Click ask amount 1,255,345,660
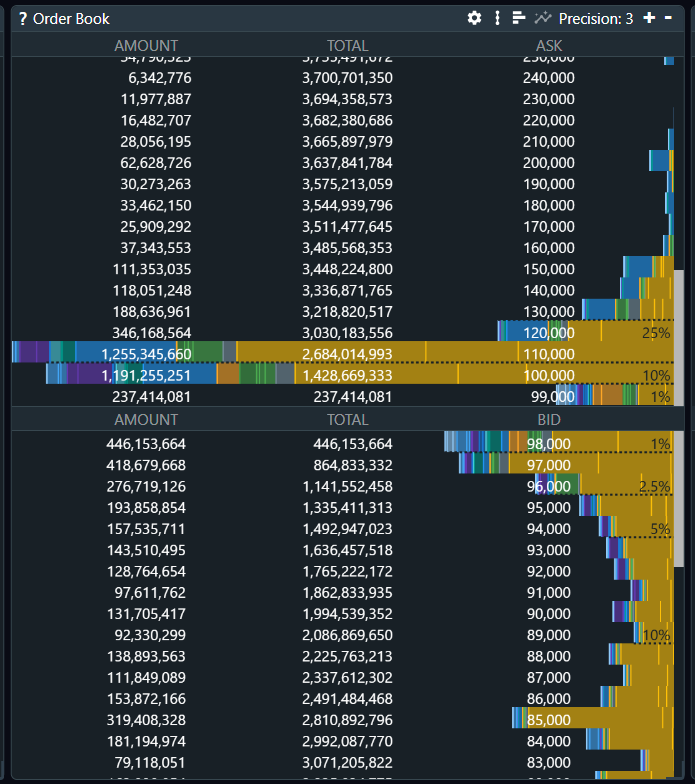695x784 pixels. (146, 354)
